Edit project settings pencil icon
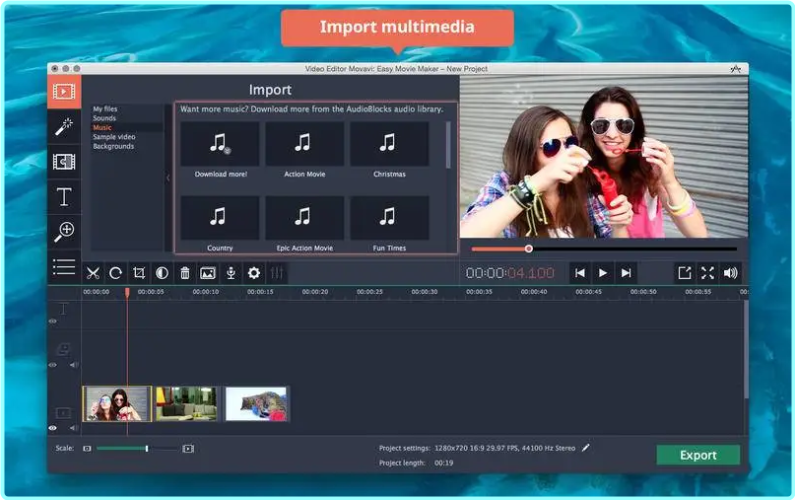The height and width of the screenshot is (500, 795). (586, 448)
